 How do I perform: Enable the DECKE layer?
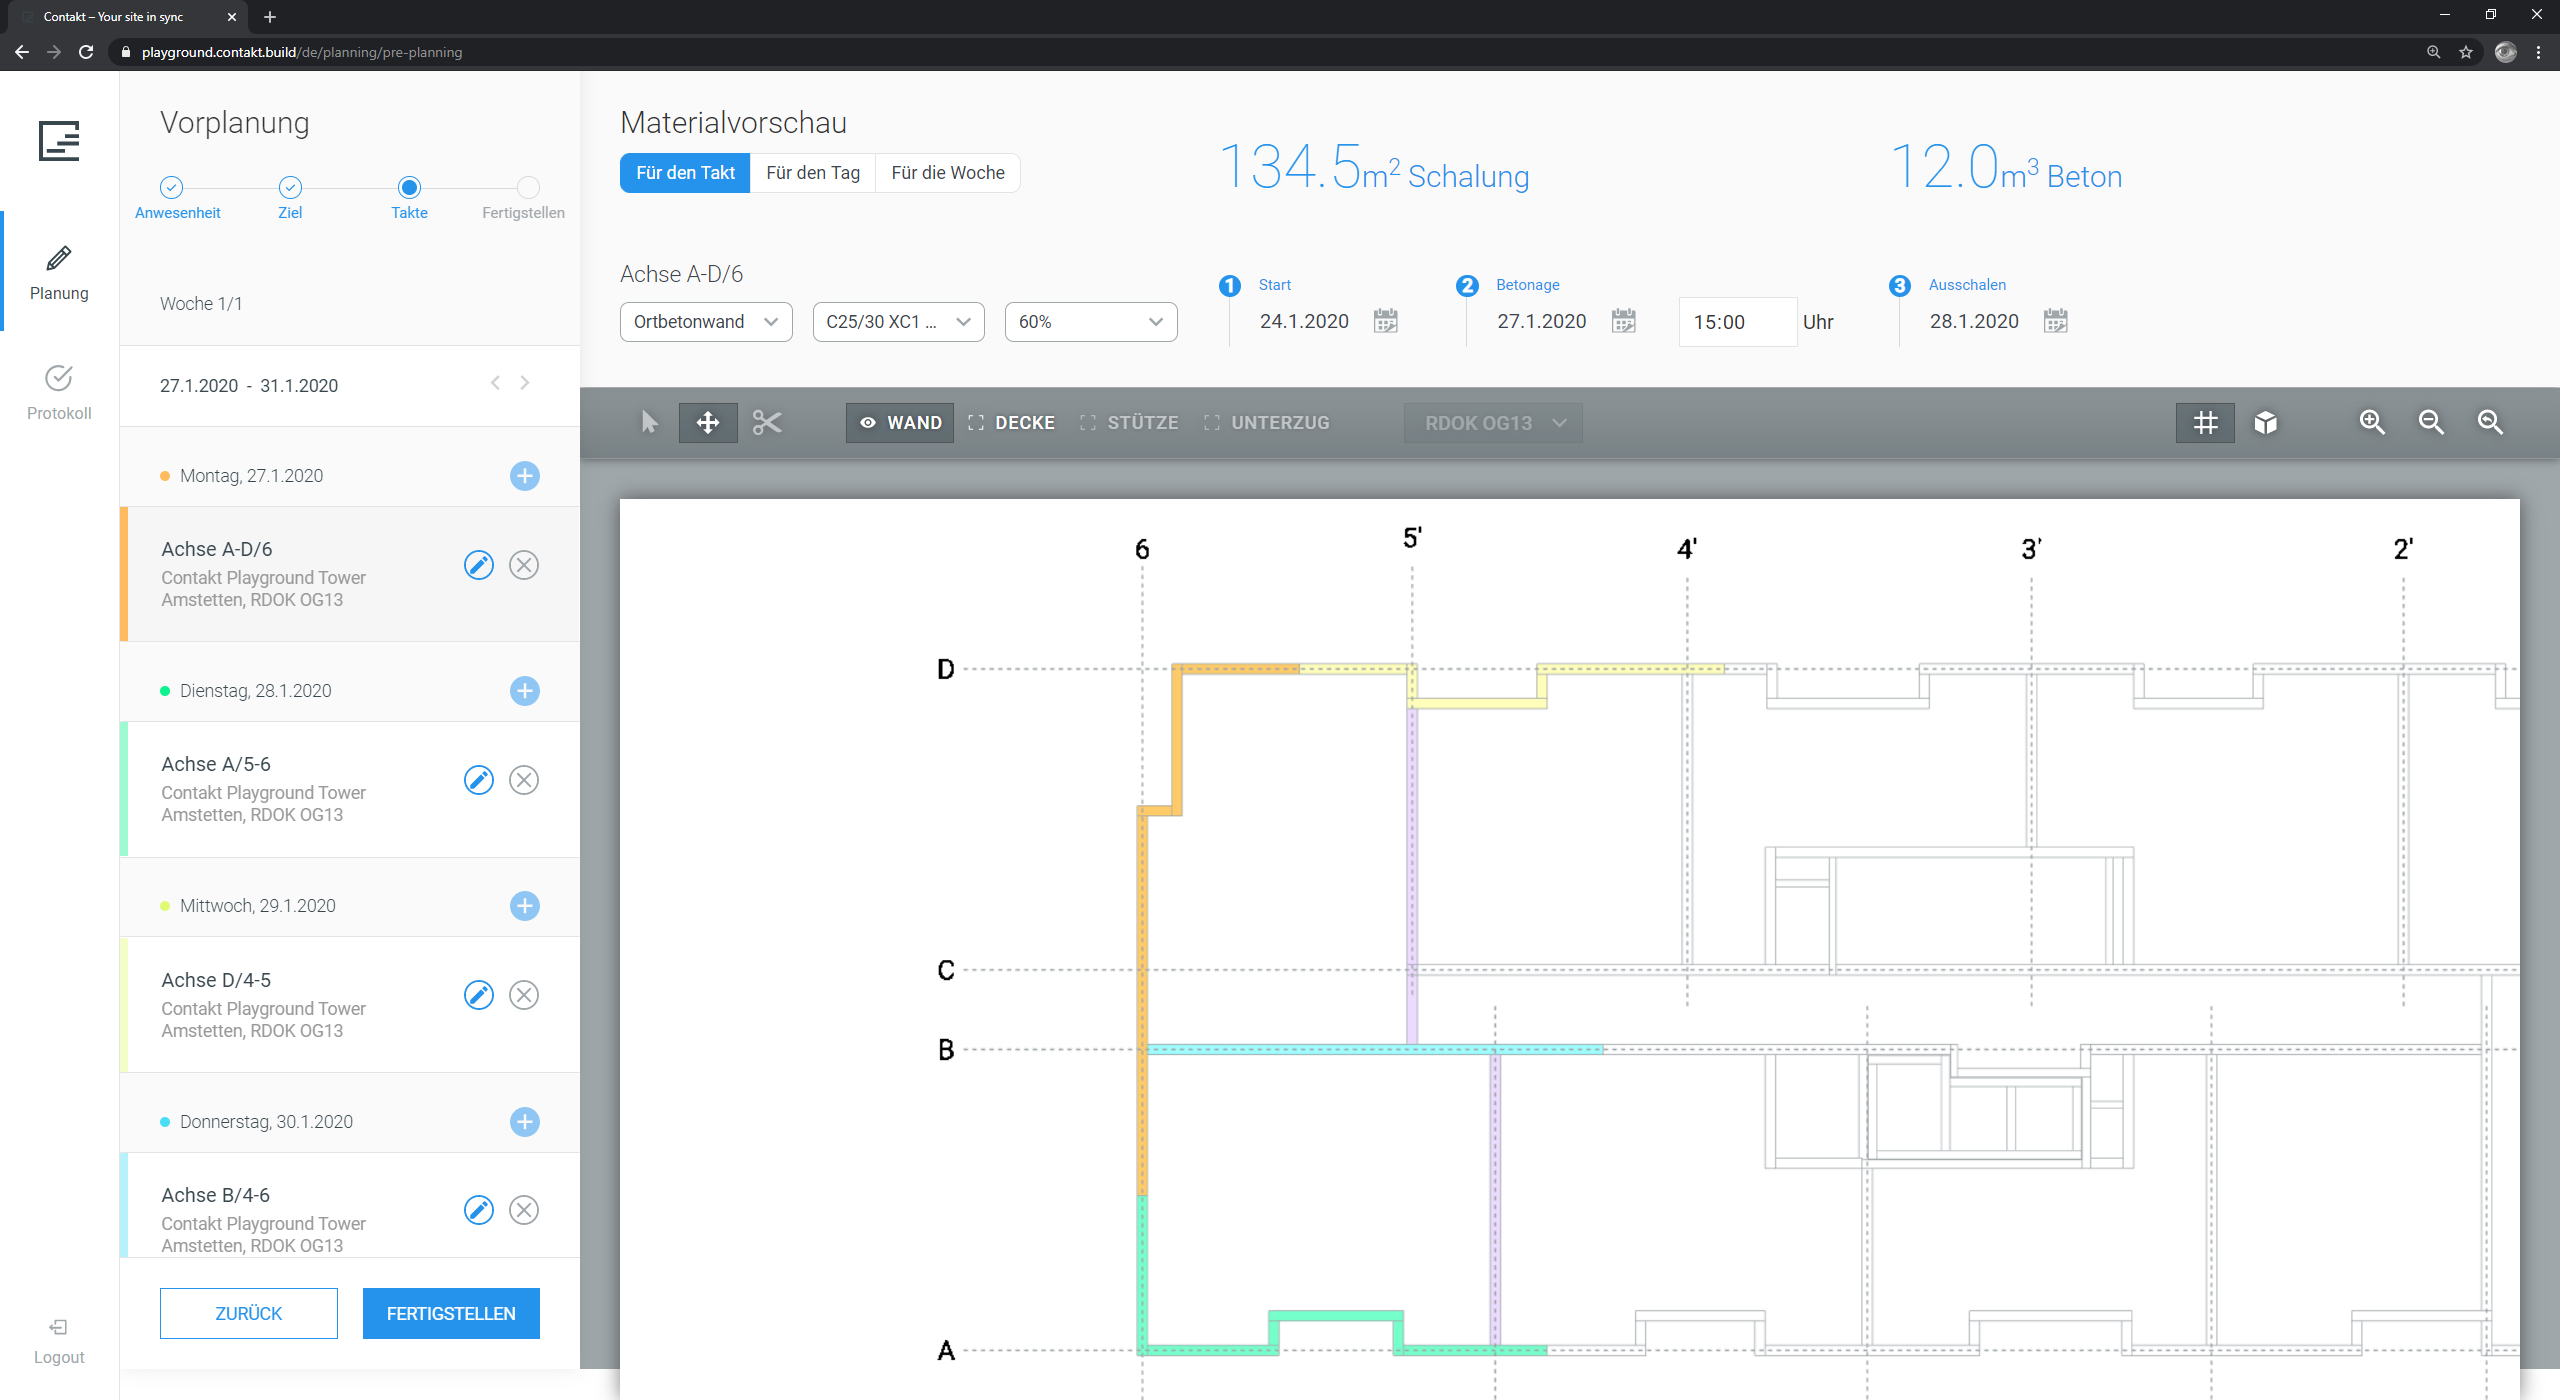click(1011, 422)
